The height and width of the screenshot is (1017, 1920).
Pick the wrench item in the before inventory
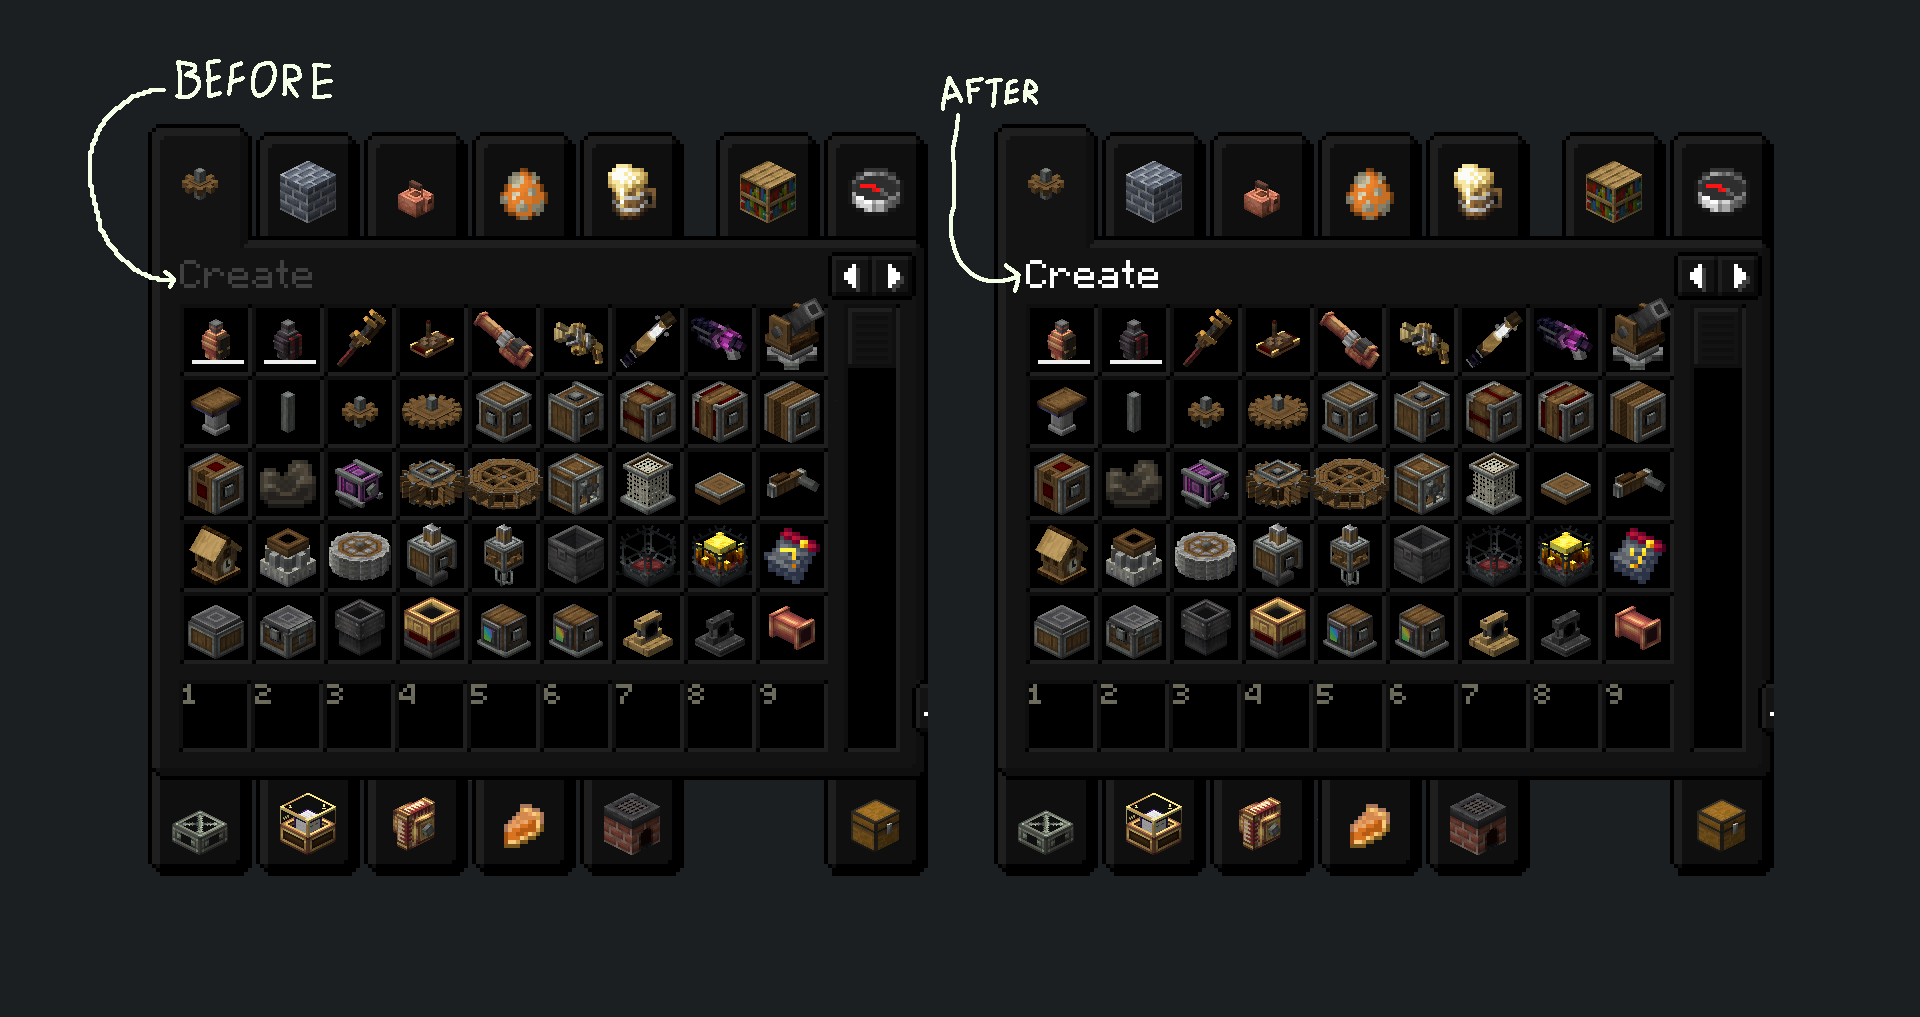pyautogui.click(x=359, y=339)
